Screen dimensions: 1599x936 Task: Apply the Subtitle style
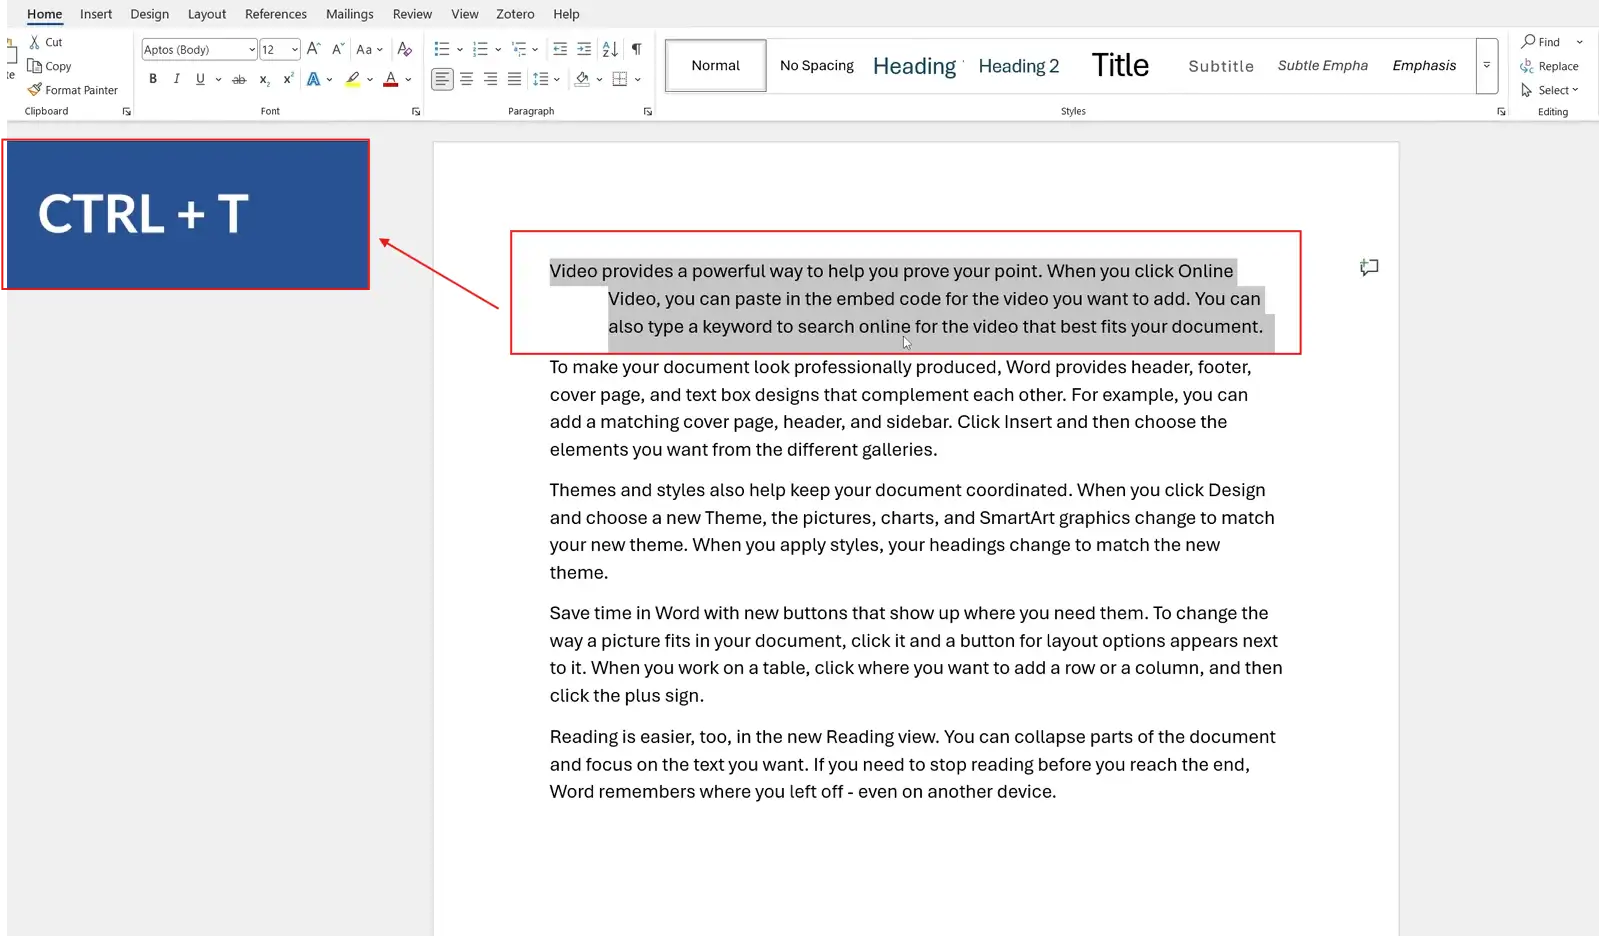[1221, 66]
